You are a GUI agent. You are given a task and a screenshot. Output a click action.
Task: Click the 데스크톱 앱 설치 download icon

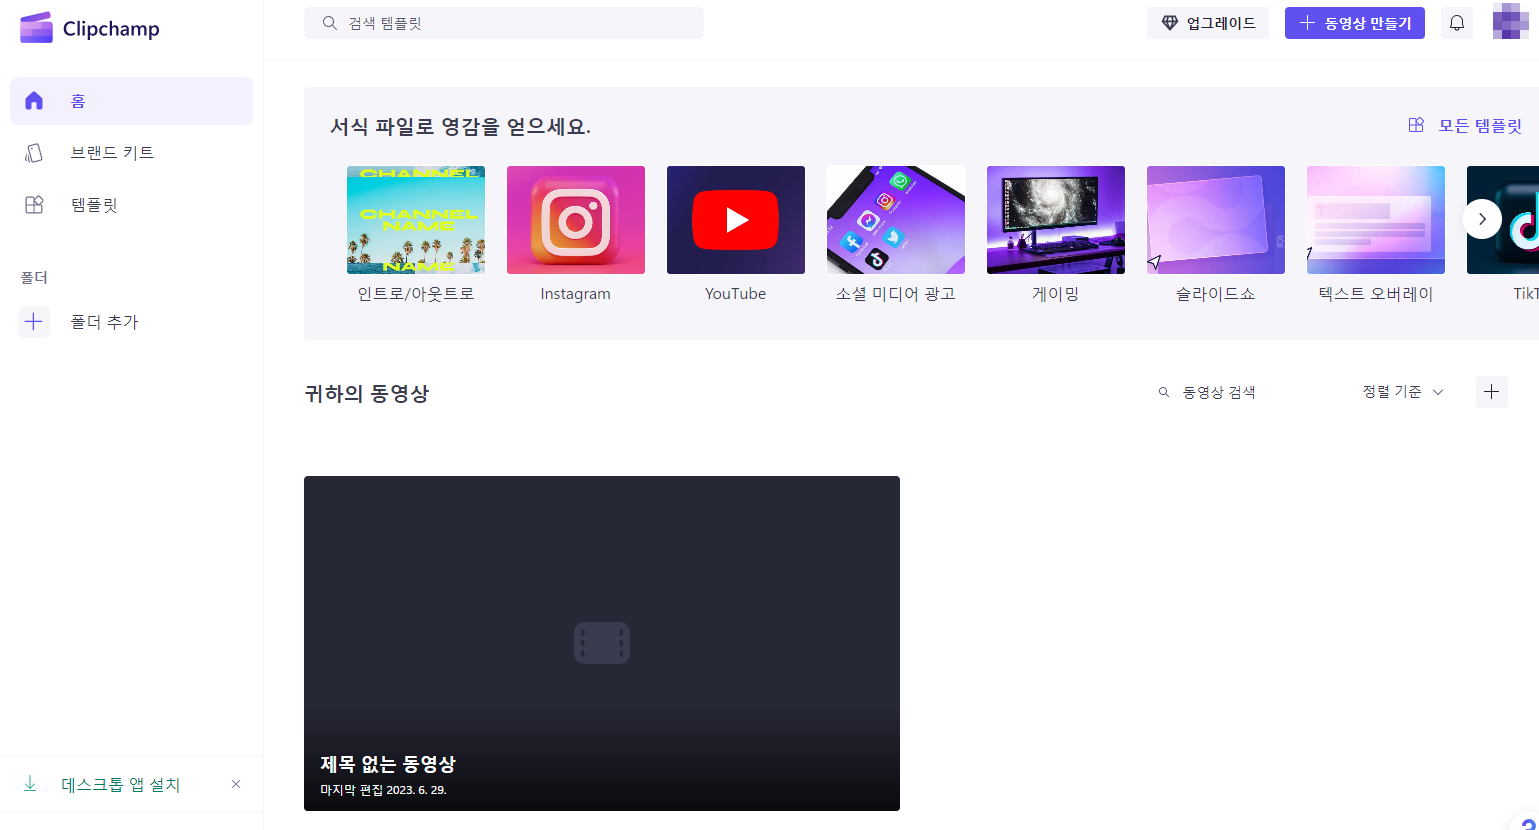[x=30, y=784]
